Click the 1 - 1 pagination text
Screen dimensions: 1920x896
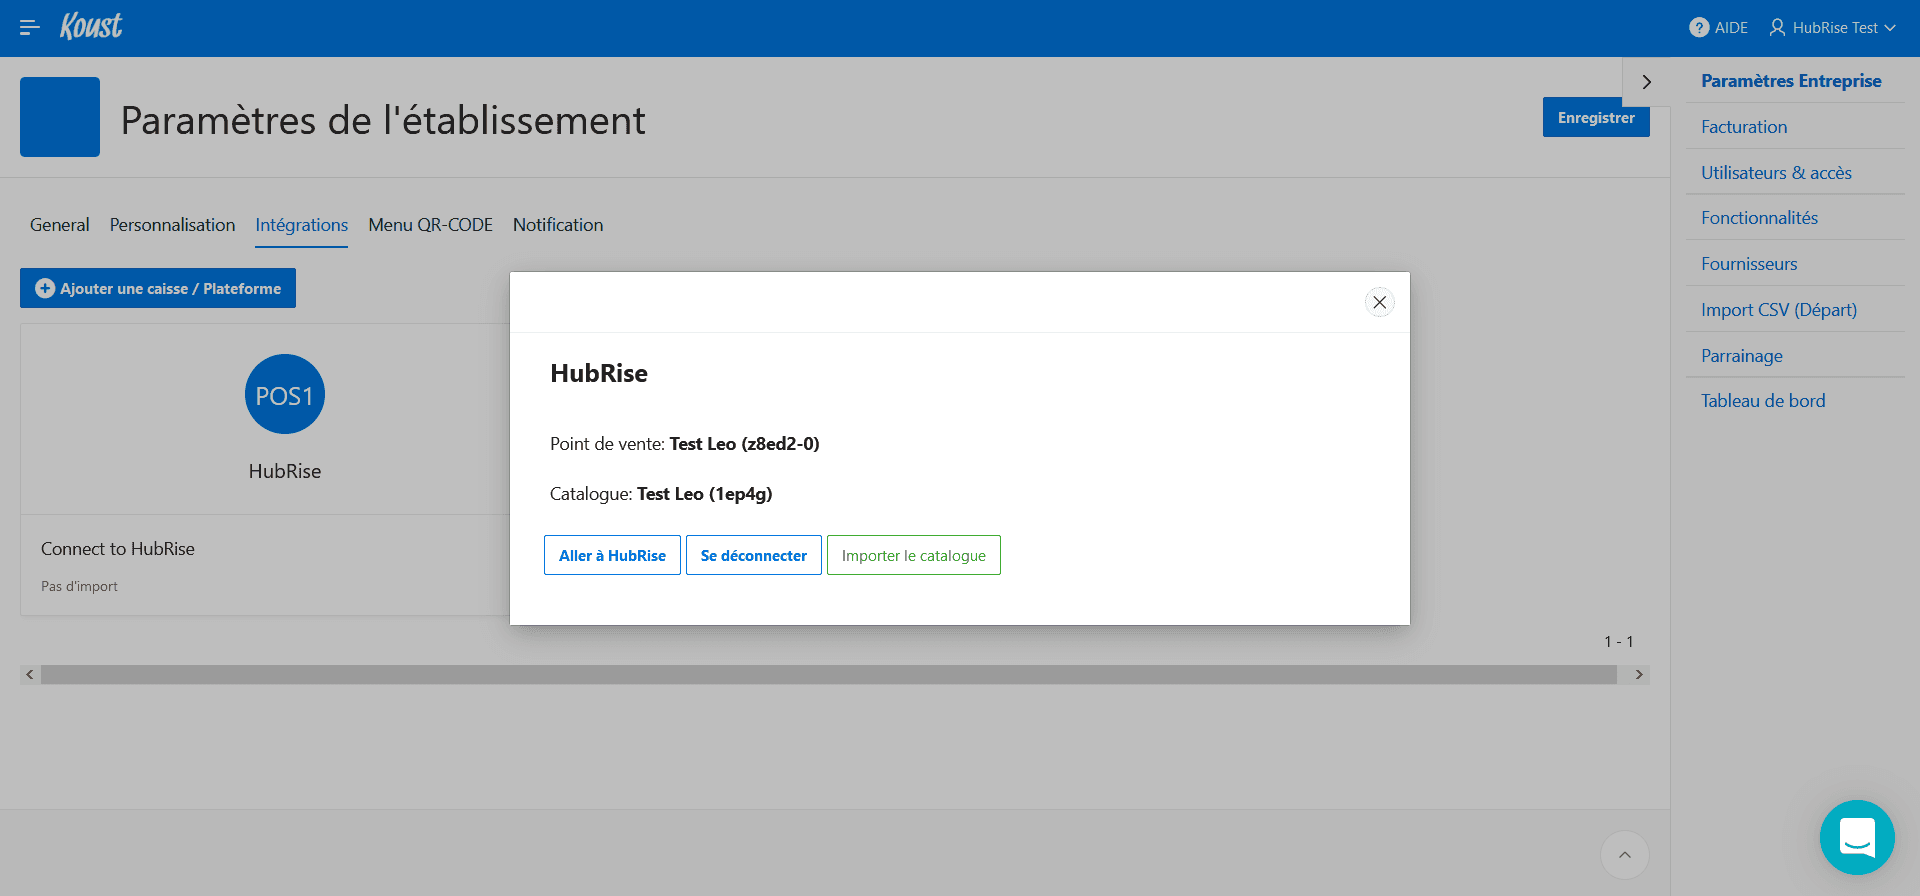tap(1618, 642)
